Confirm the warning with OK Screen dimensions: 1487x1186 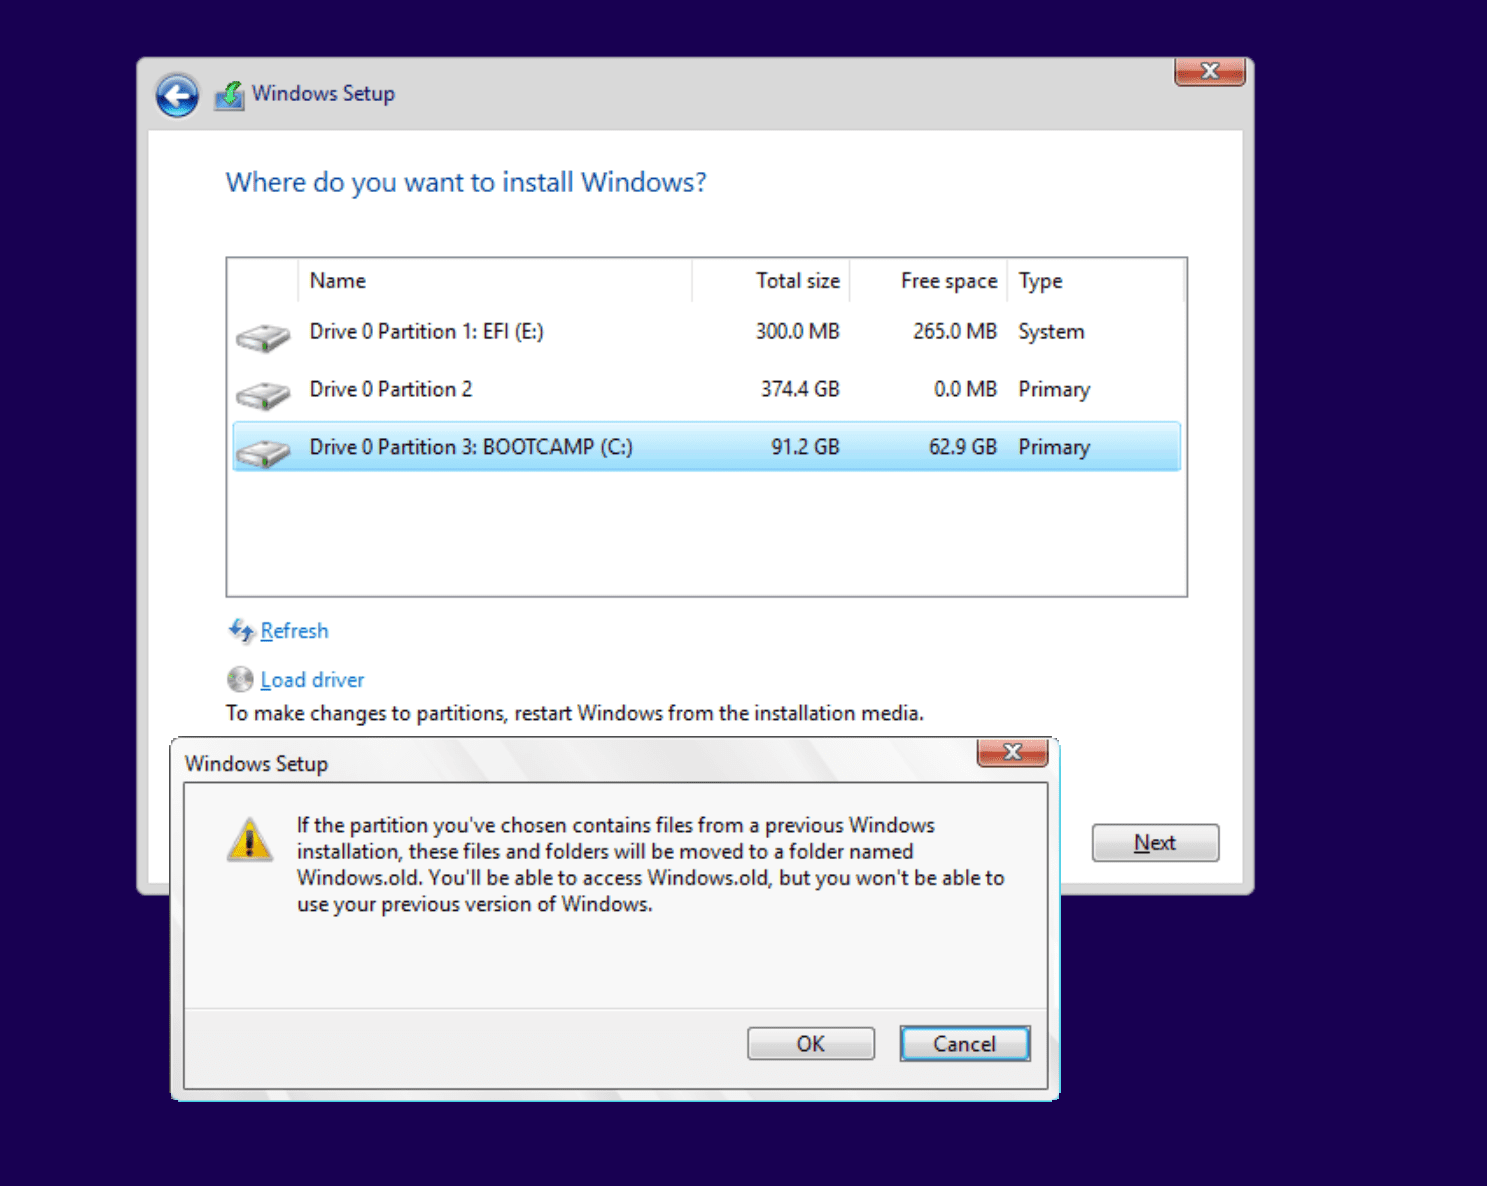click(810, 1044)
